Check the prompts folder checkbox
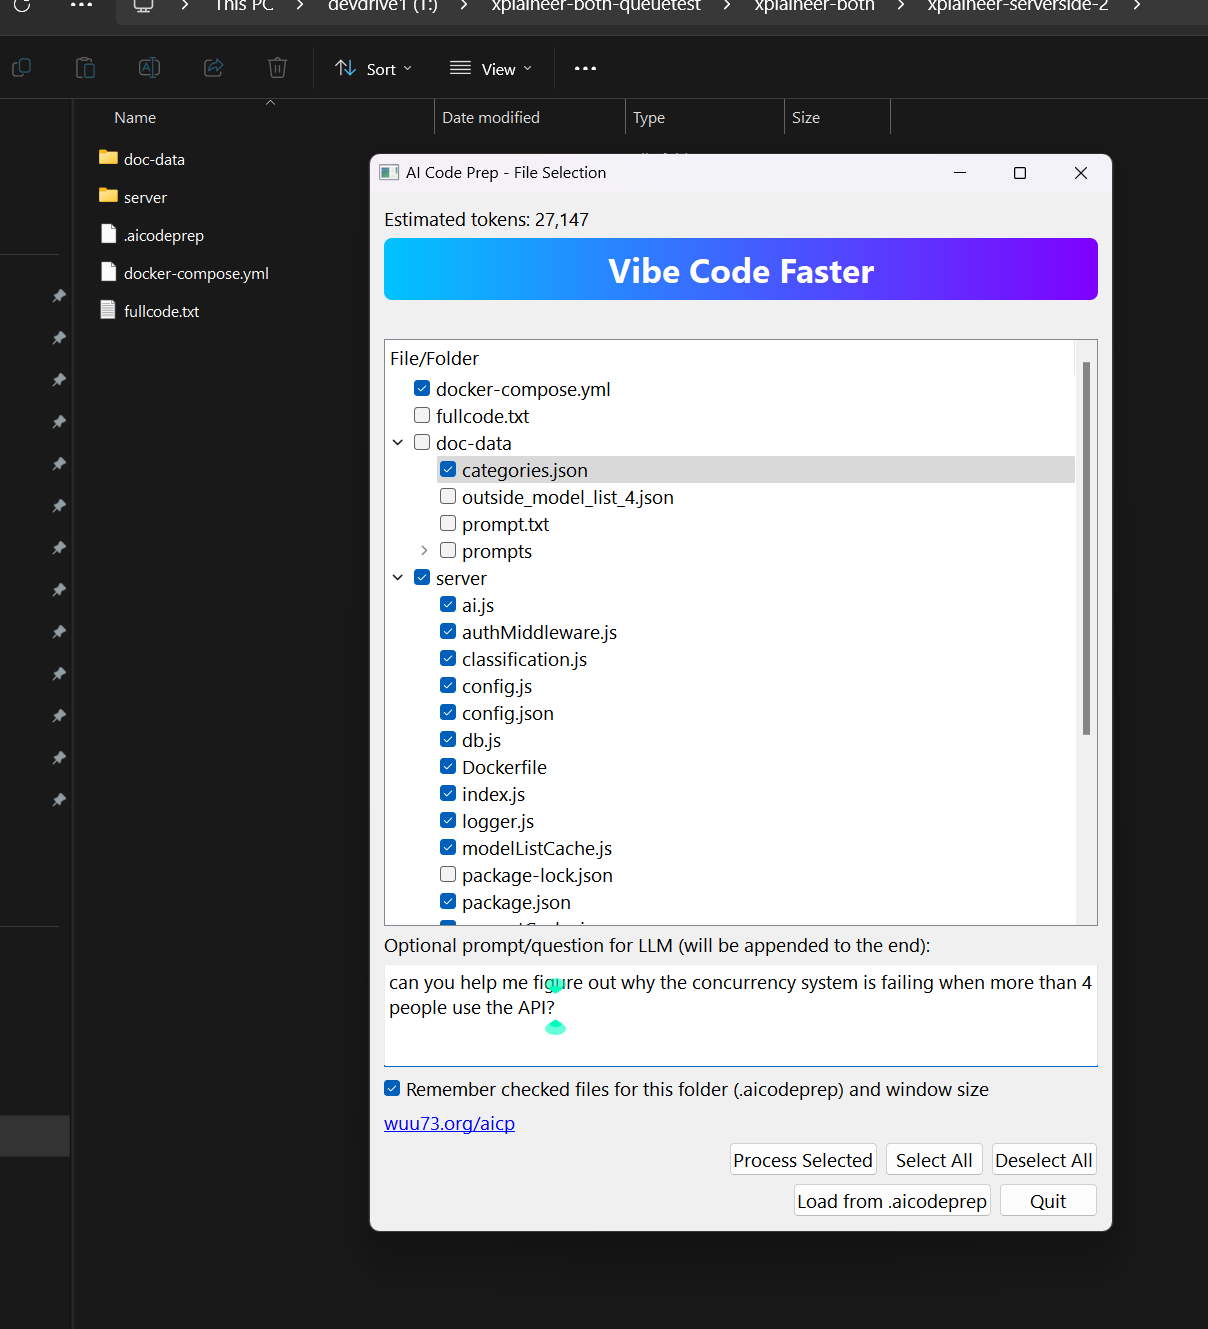The width and height of the screenshot is (1208, 1329). coord(448,550)
